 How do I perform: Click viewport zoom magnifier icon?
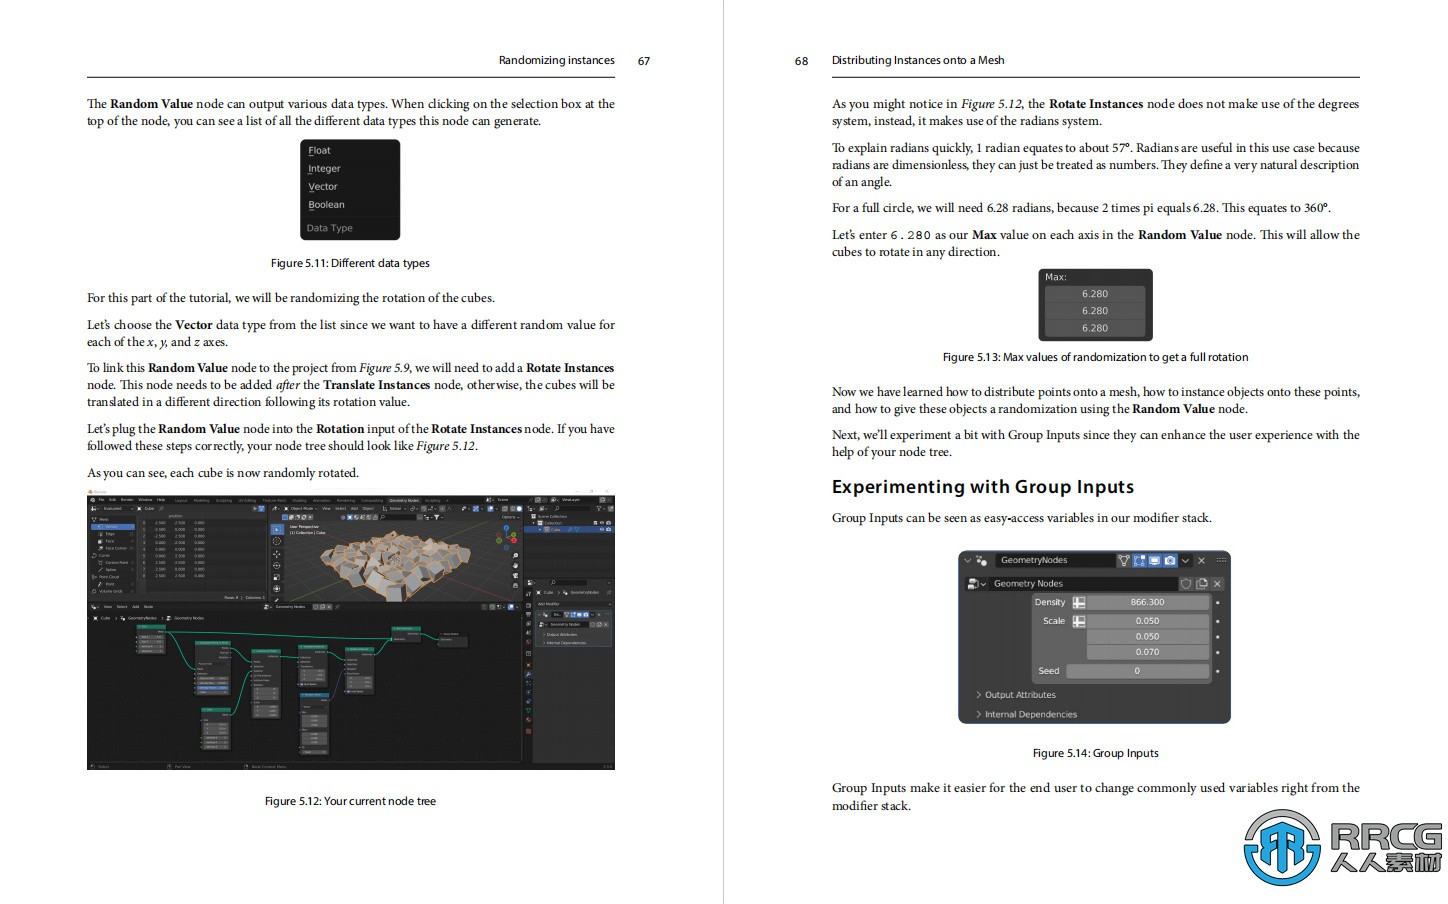515,556
